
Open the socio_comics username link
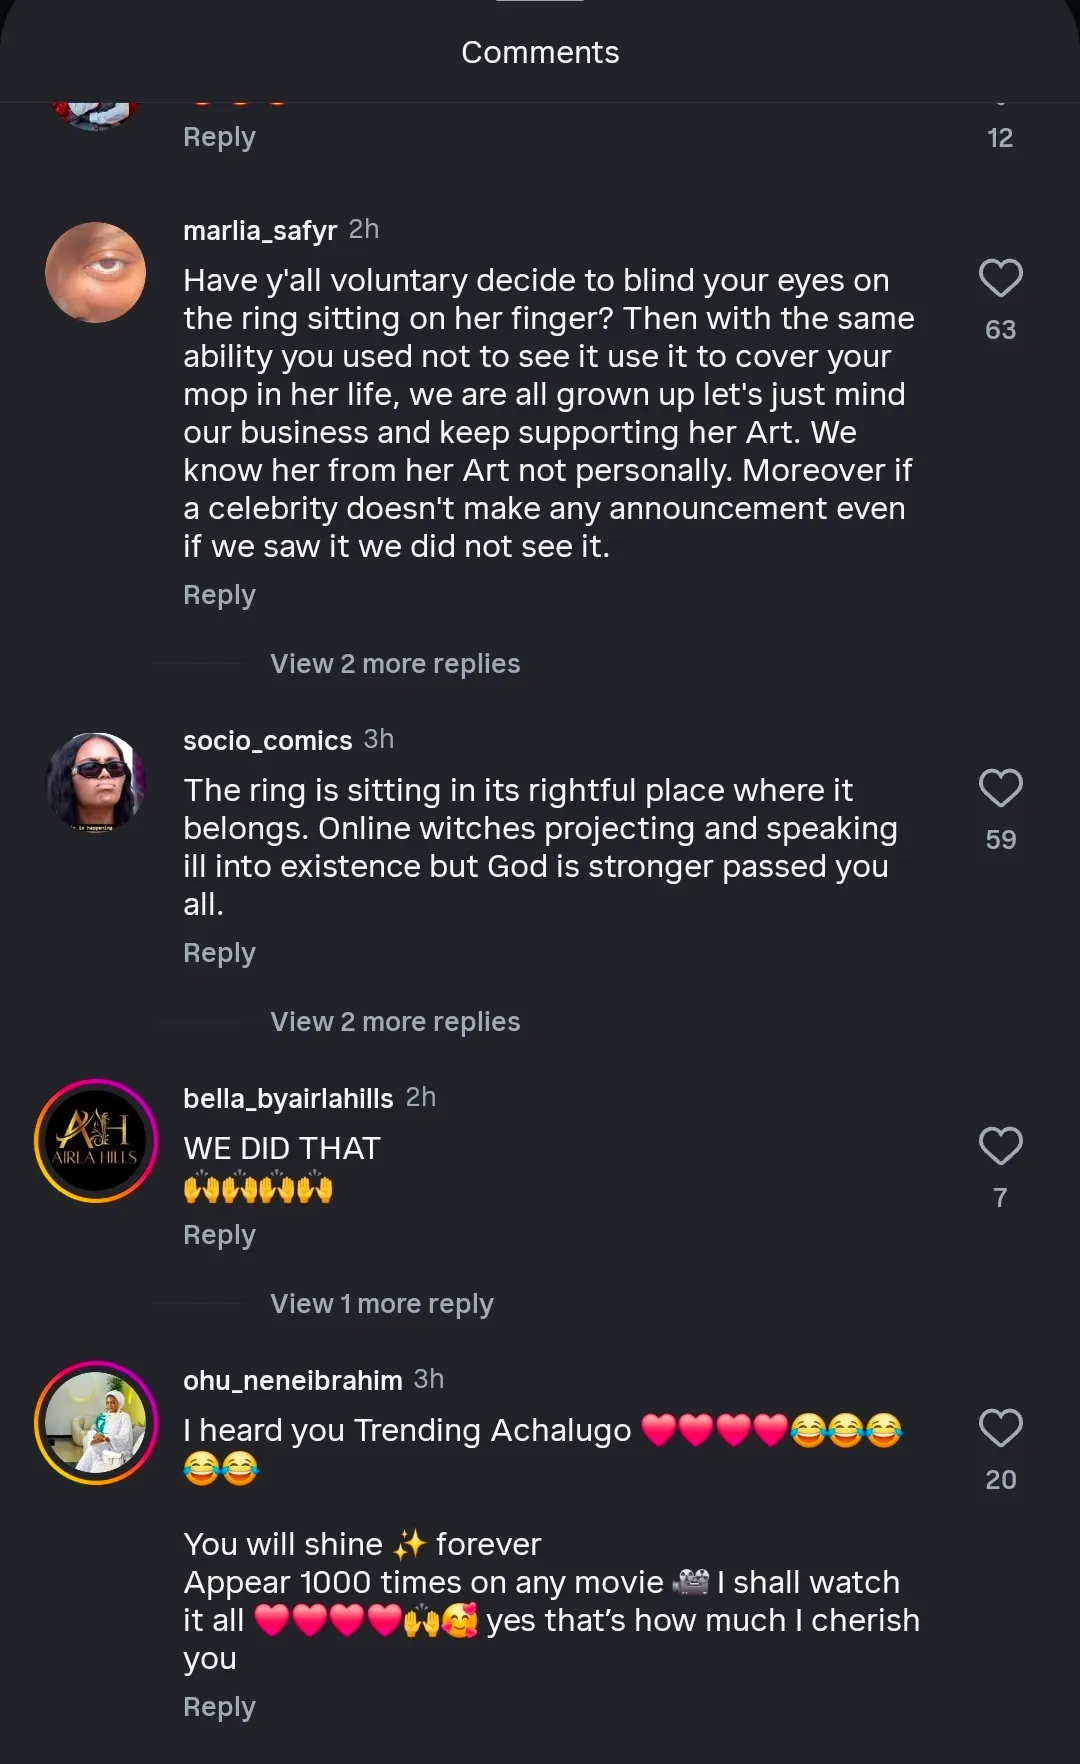pyautogui.click(x=267, y=741)
